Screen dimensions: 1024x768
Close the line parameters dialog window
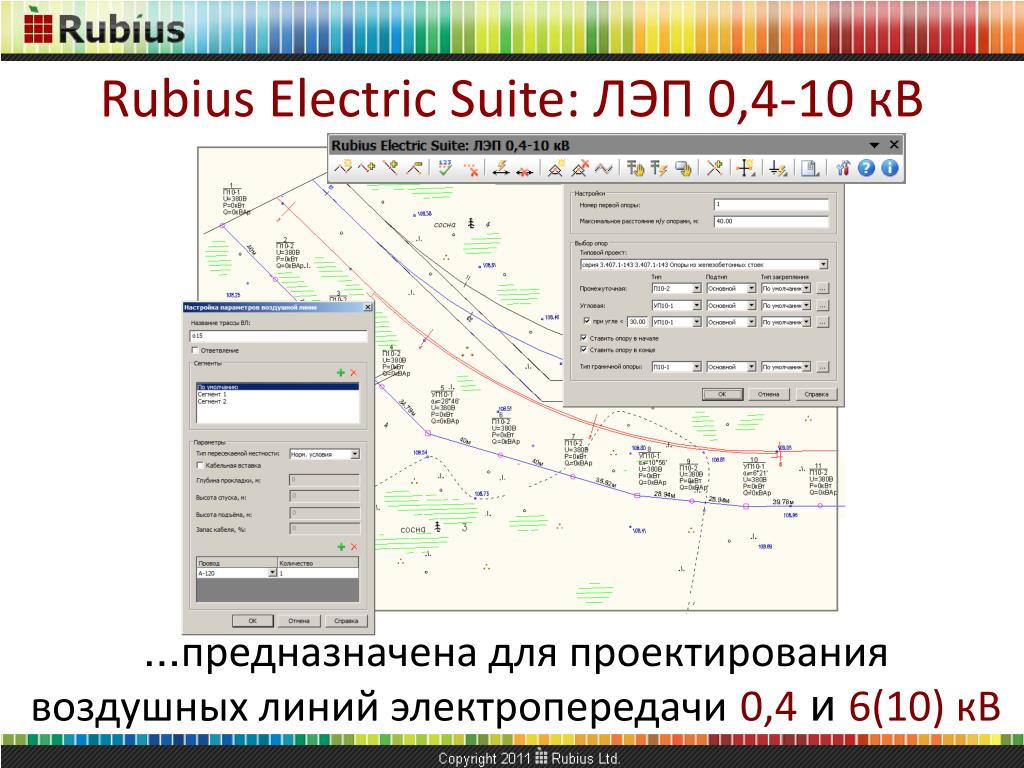(368, 307)
